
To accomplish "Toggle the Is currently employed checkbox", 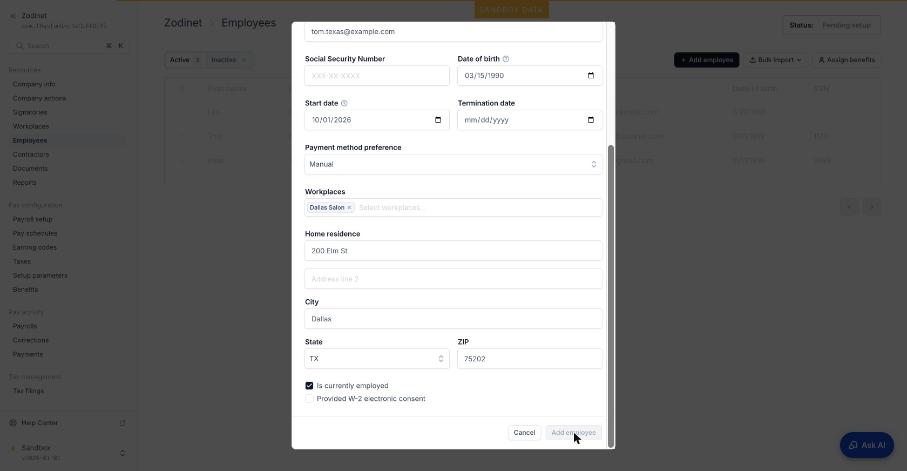I will click(309, 386).
